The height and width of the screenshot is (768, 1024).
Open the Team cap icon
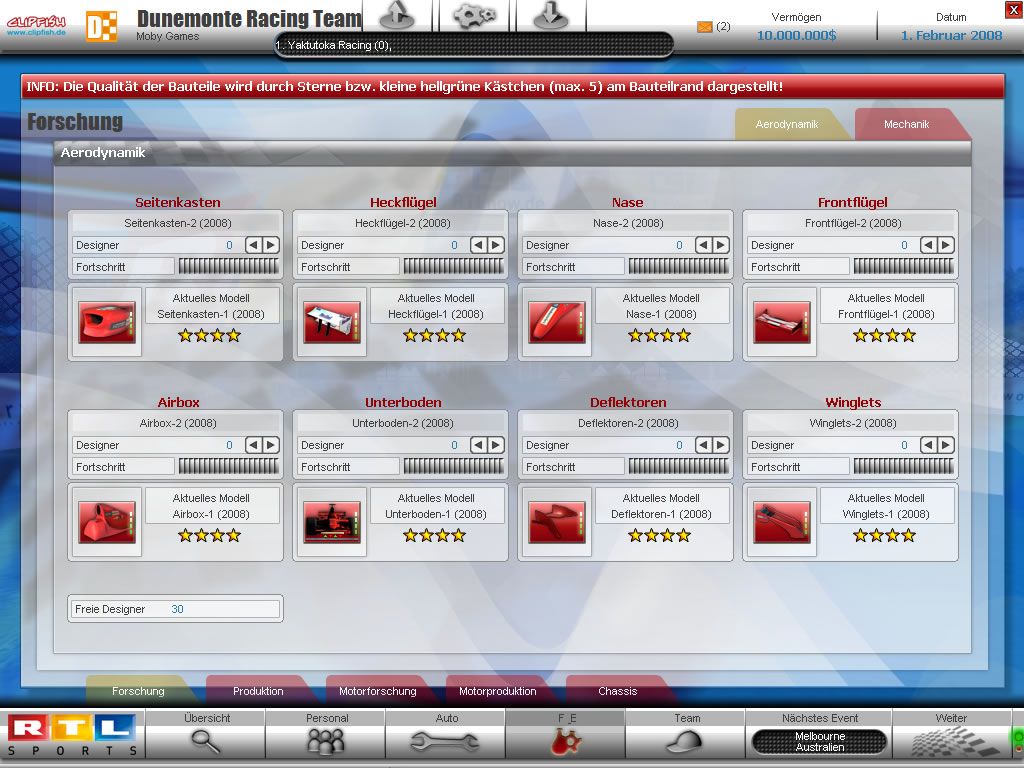coord(685,741)
